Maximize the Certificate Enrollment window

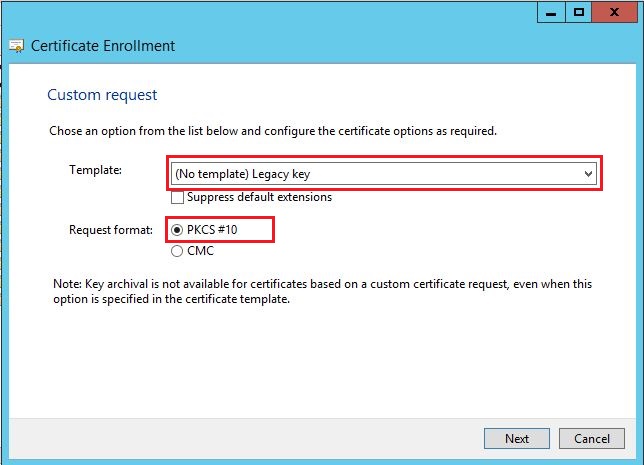(579, 12)
